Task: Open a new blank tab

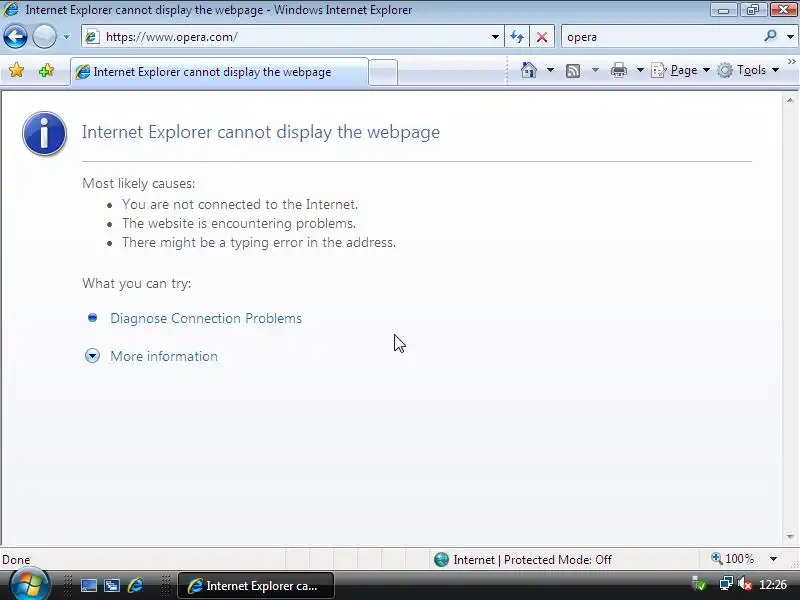Action: coord(383,72)
